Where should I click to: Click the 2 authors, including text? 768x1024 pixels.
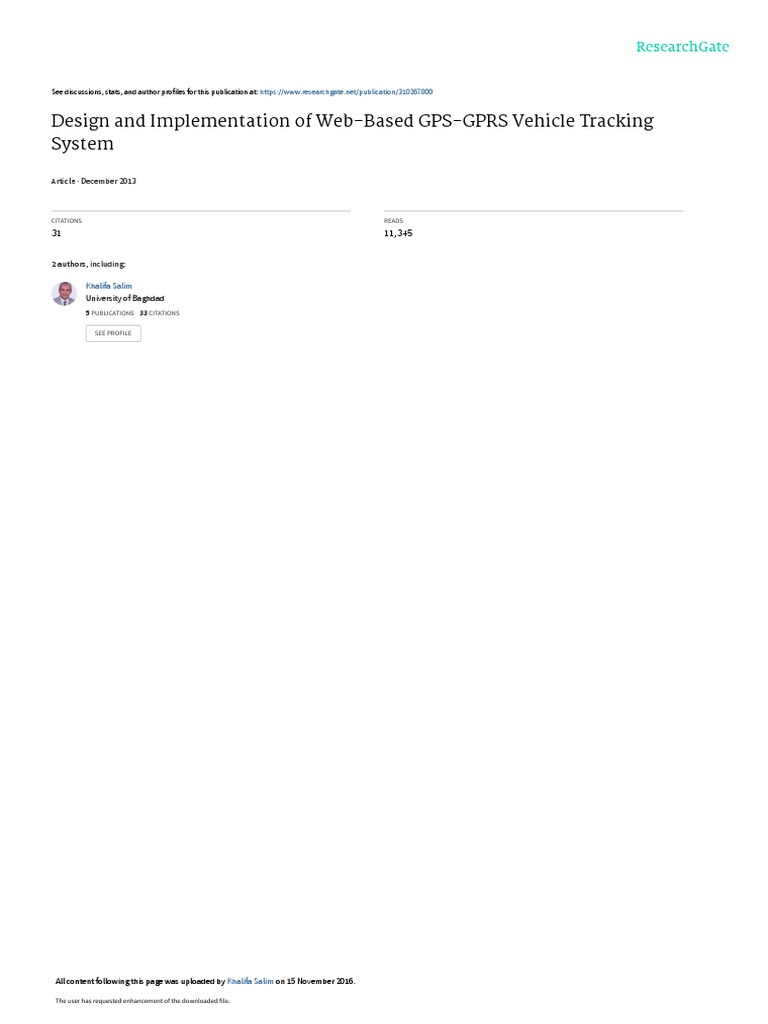pos(88,264)
